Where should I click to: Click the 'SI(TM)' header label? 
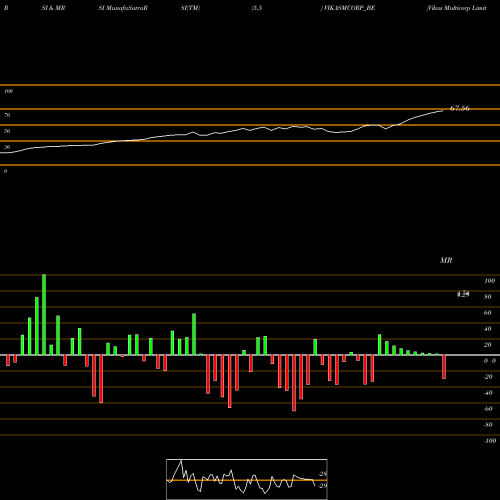click(190, 8)
